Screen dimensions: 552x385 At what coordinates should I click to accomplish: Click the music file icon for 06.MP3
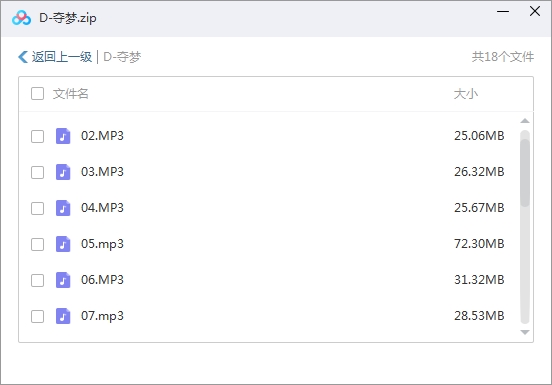(63, 280)
